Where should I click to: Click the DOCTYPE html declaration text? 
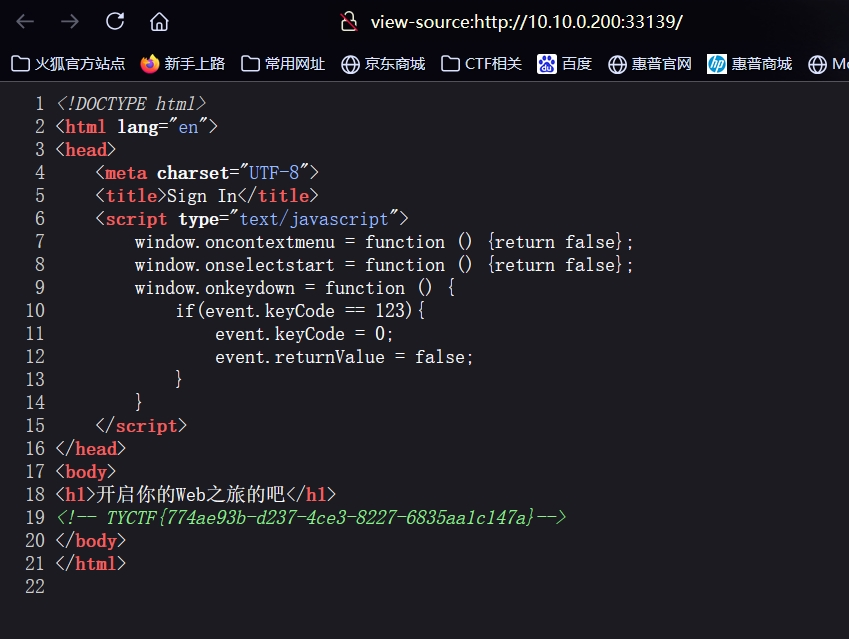pos(131,103)
